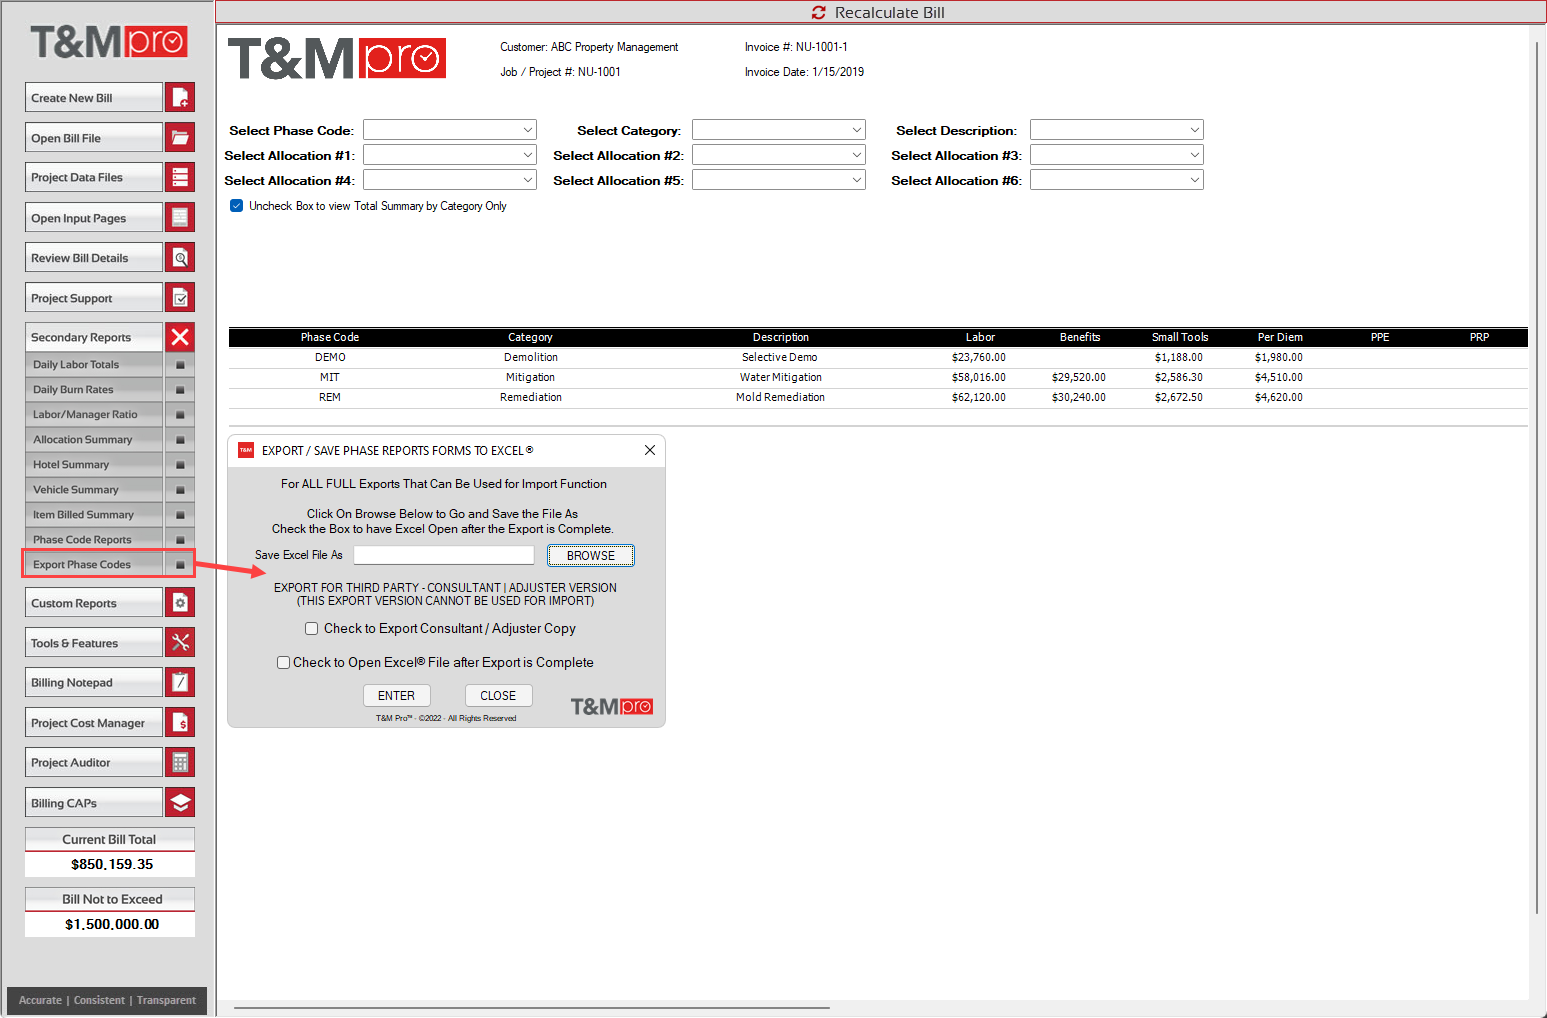
Task: Open the Select Allocation #3 dropdown
Action: [x=1117, y=155]
